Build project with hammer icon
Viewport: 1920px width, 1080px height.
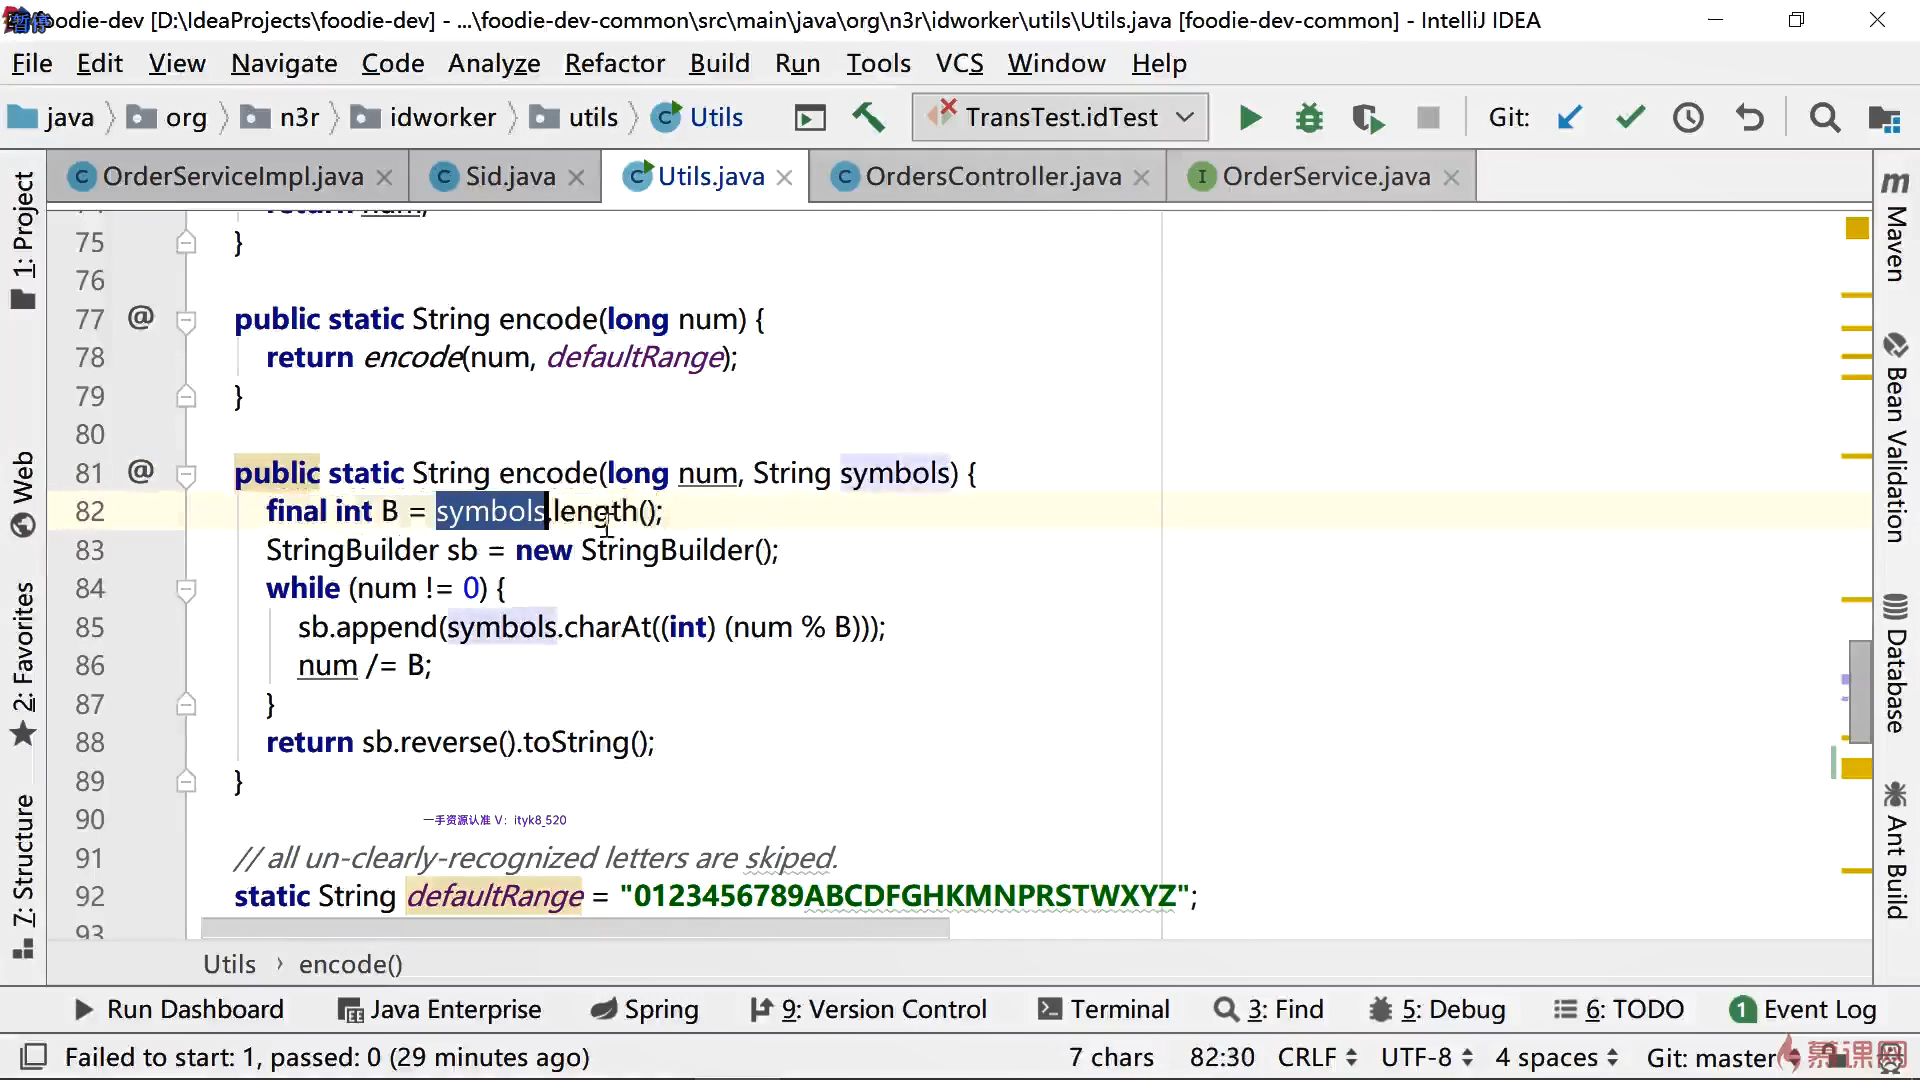tap(868, 118)
